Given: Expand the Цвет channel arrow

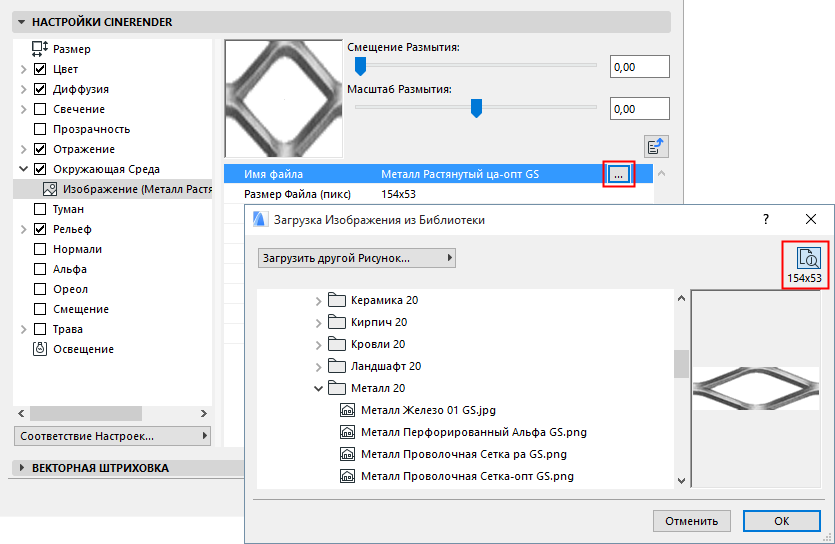Looking at the screenshot, I should pyautogui.click(x=23, y=69).
